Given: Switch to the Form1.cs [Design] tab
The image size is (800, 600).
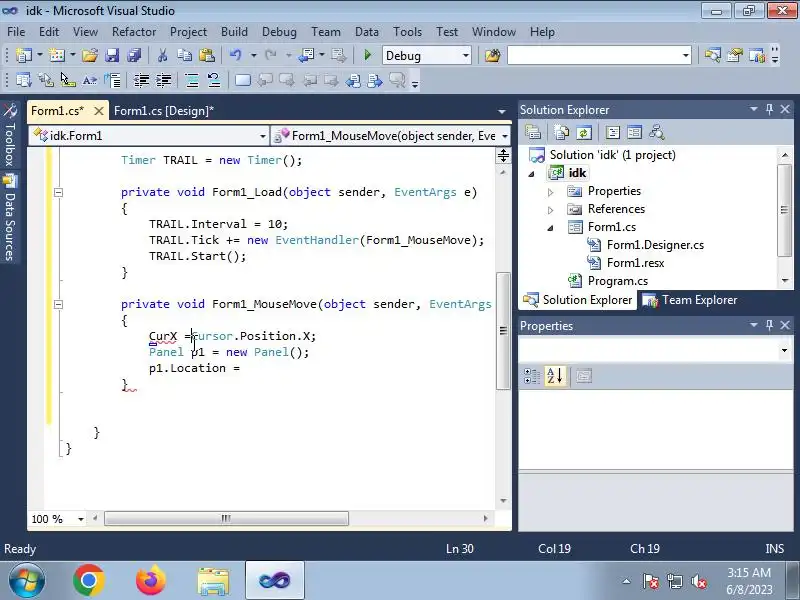Looking at the screenshot, I should coord(164,111).
